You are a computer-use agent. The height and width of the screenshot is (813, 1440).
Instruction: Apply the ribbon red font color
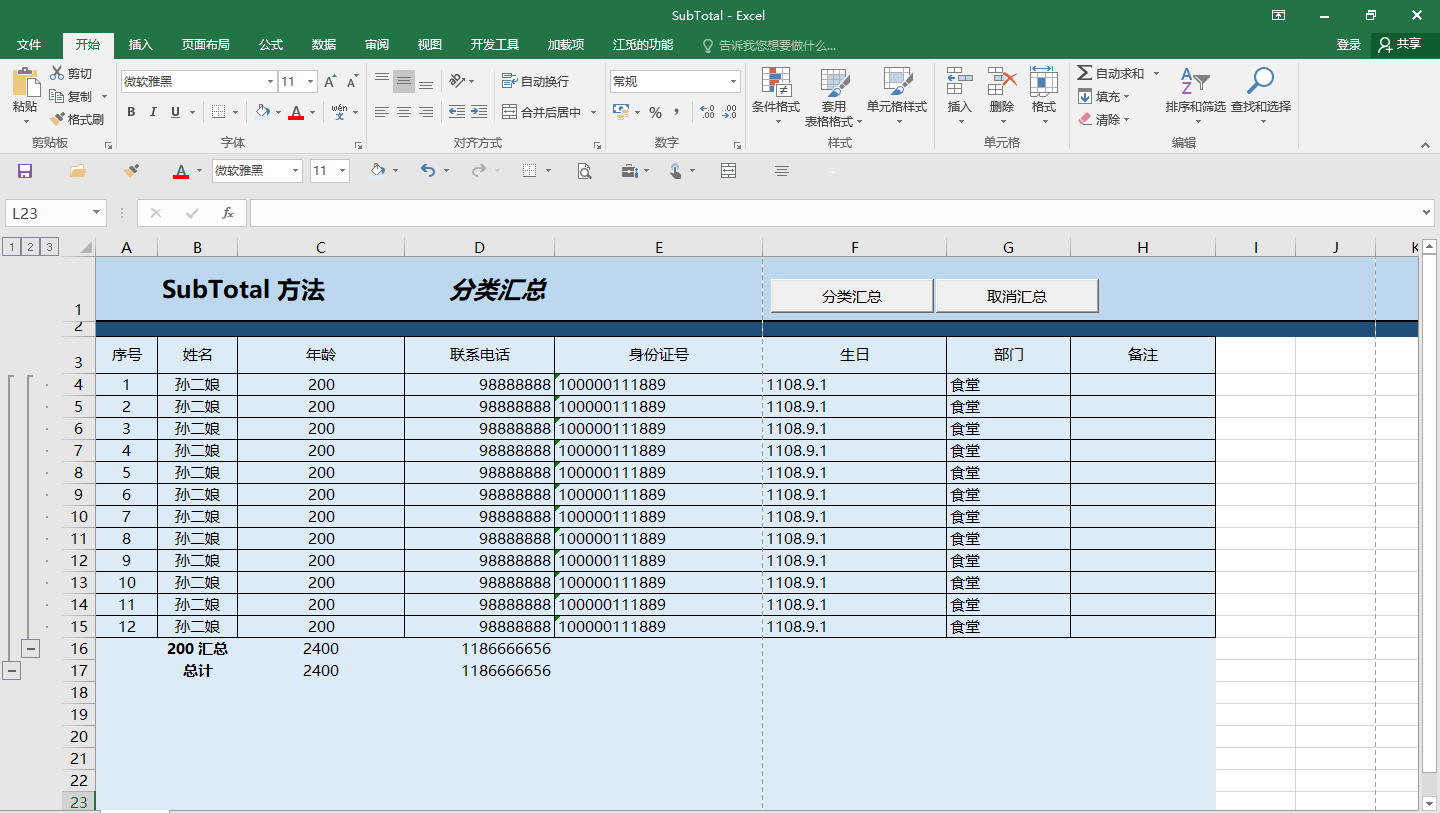(295, 112)
